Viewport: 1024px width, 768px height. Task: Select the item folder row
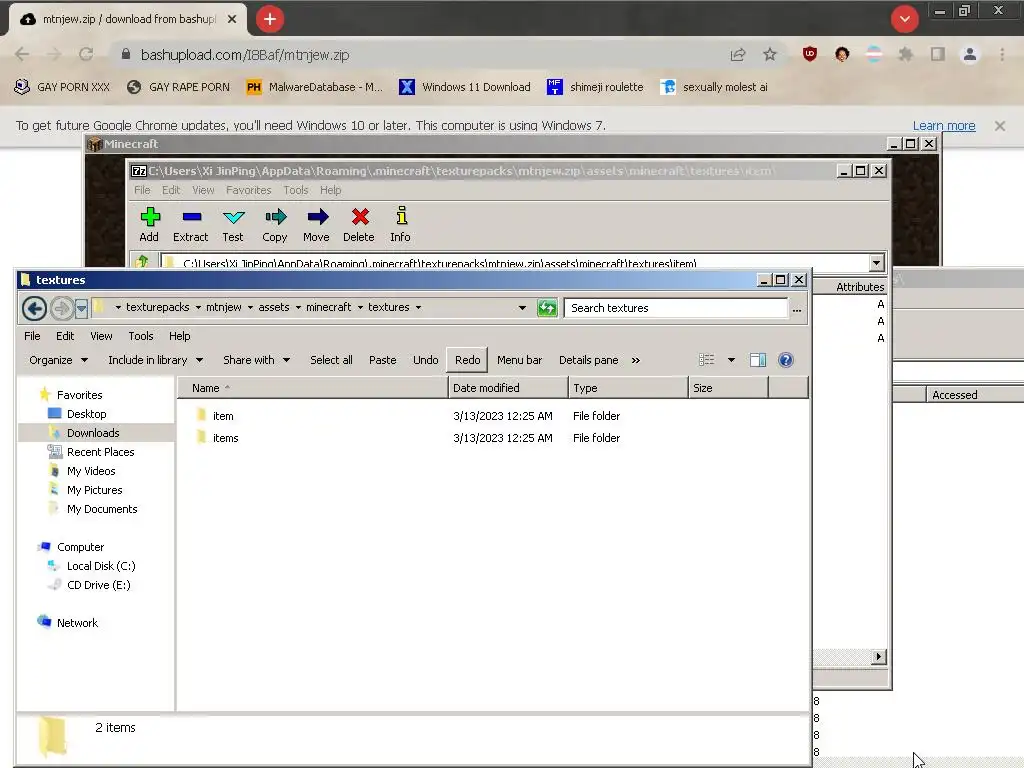(492, 416)
